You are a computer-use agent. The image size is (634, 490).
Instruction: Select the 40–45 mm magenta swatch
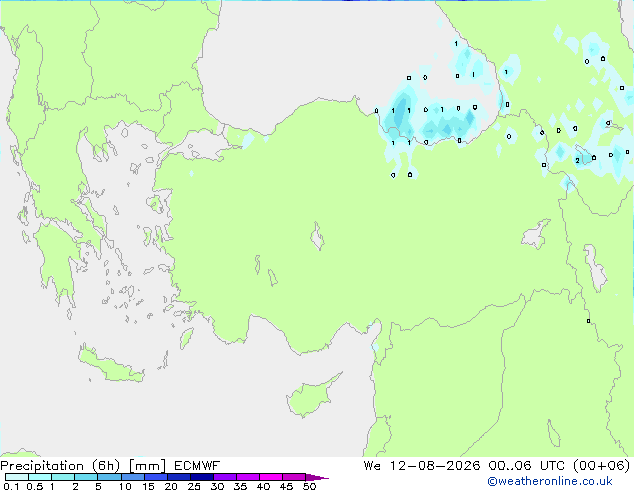click(x=271, y=477)
